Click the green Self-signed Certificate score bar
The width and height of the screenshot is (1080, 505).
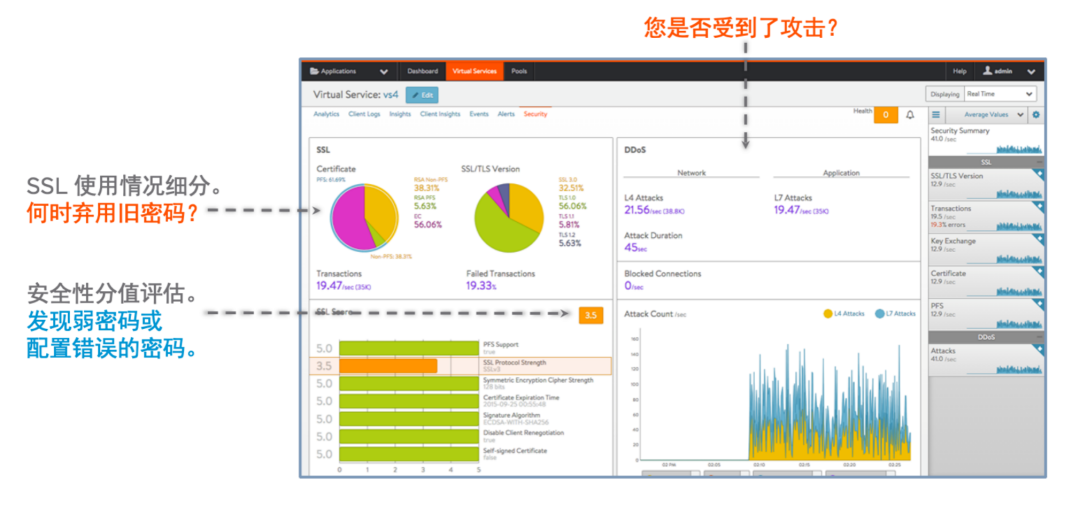pos(409,454)
